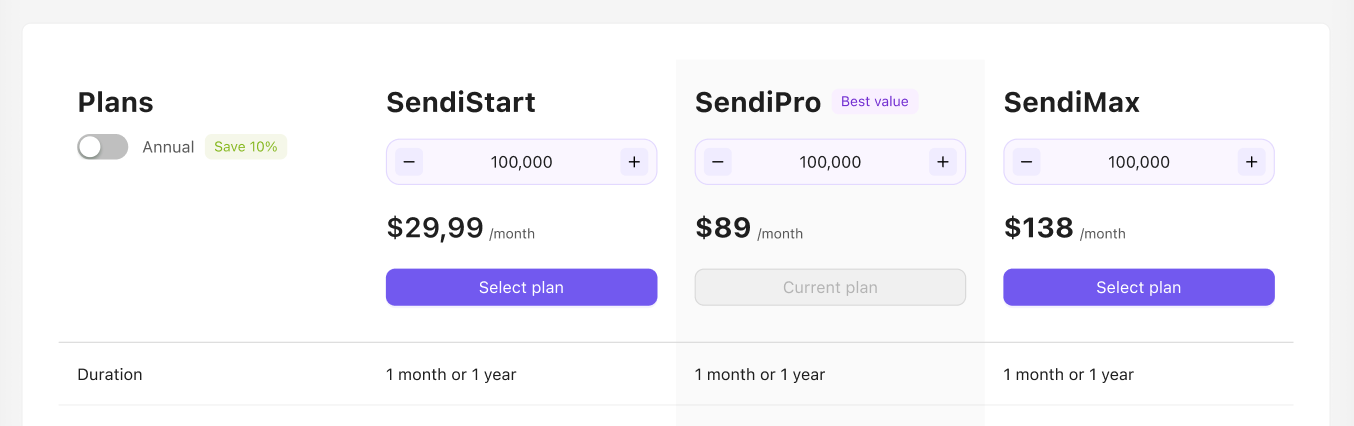Click the SendiPro plan heading
This screenshot has height=426, width=1354.
pyautogui.click(x=758, y=102)
